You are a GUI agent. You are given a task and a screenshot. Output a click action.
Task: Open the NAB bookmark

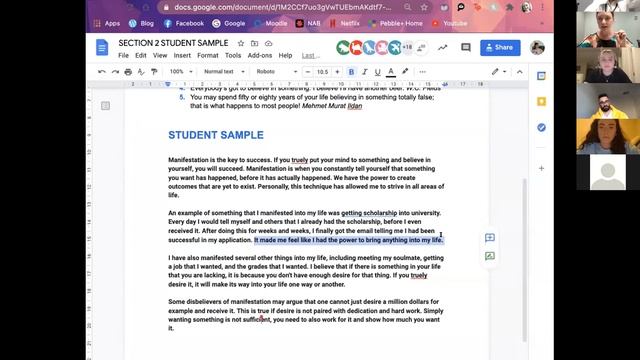click(308, 24)
